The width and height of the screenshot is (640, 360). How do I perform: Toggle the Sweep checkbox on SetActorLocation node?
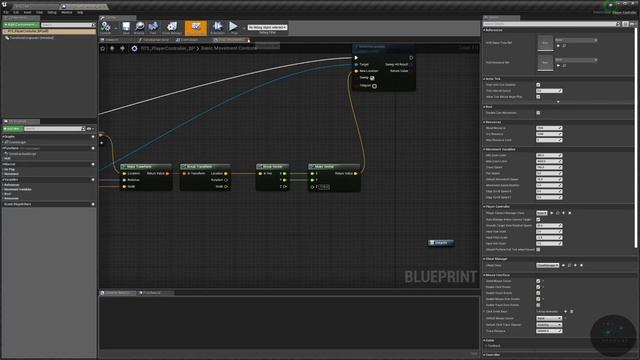pos(372,78)
